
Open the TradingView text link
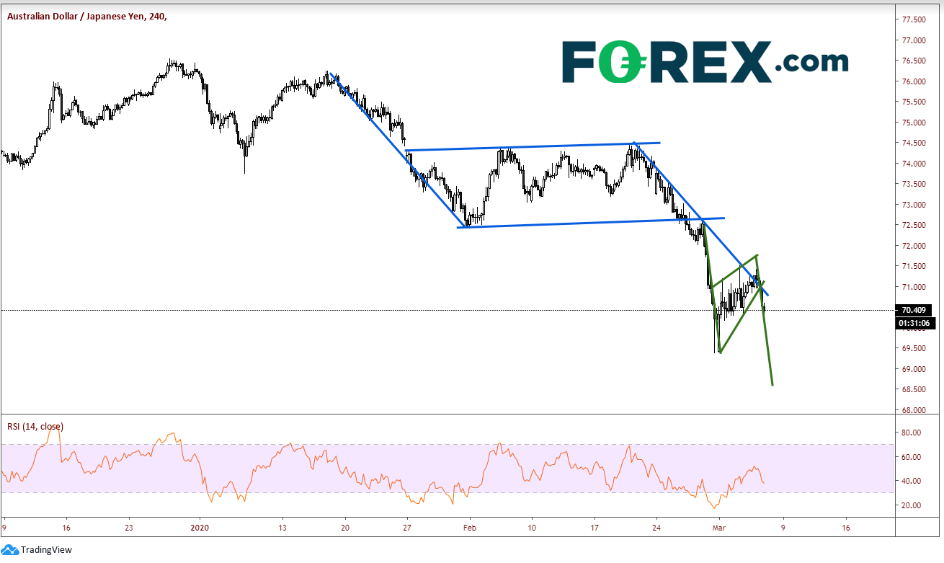click(x=46, y=550)
